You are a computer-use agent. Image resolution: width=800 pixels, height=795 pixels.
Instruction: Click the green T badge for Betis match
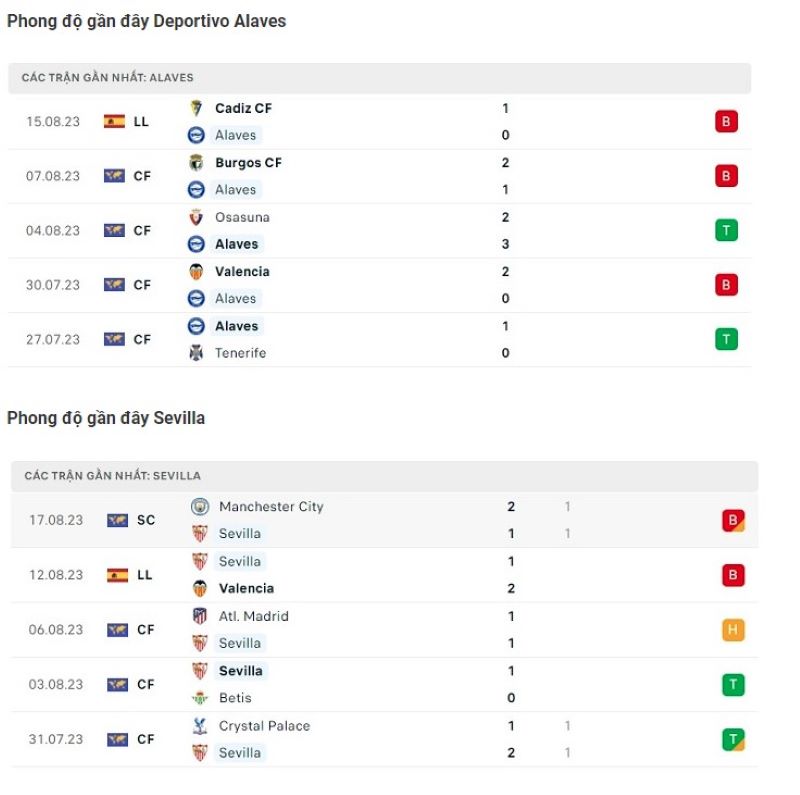[x=733, y=685]
